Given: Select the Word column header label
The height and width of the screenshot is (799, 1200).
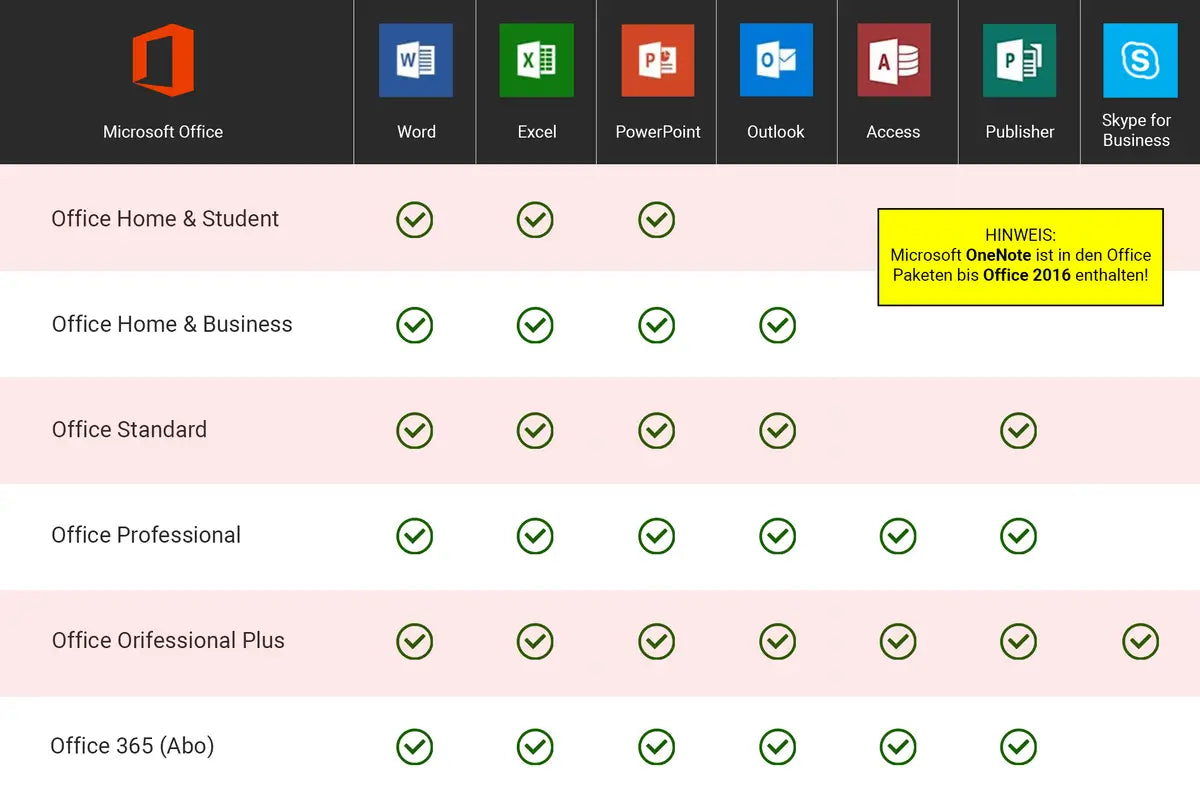Looking at the screenshot, I should (416, 131).
